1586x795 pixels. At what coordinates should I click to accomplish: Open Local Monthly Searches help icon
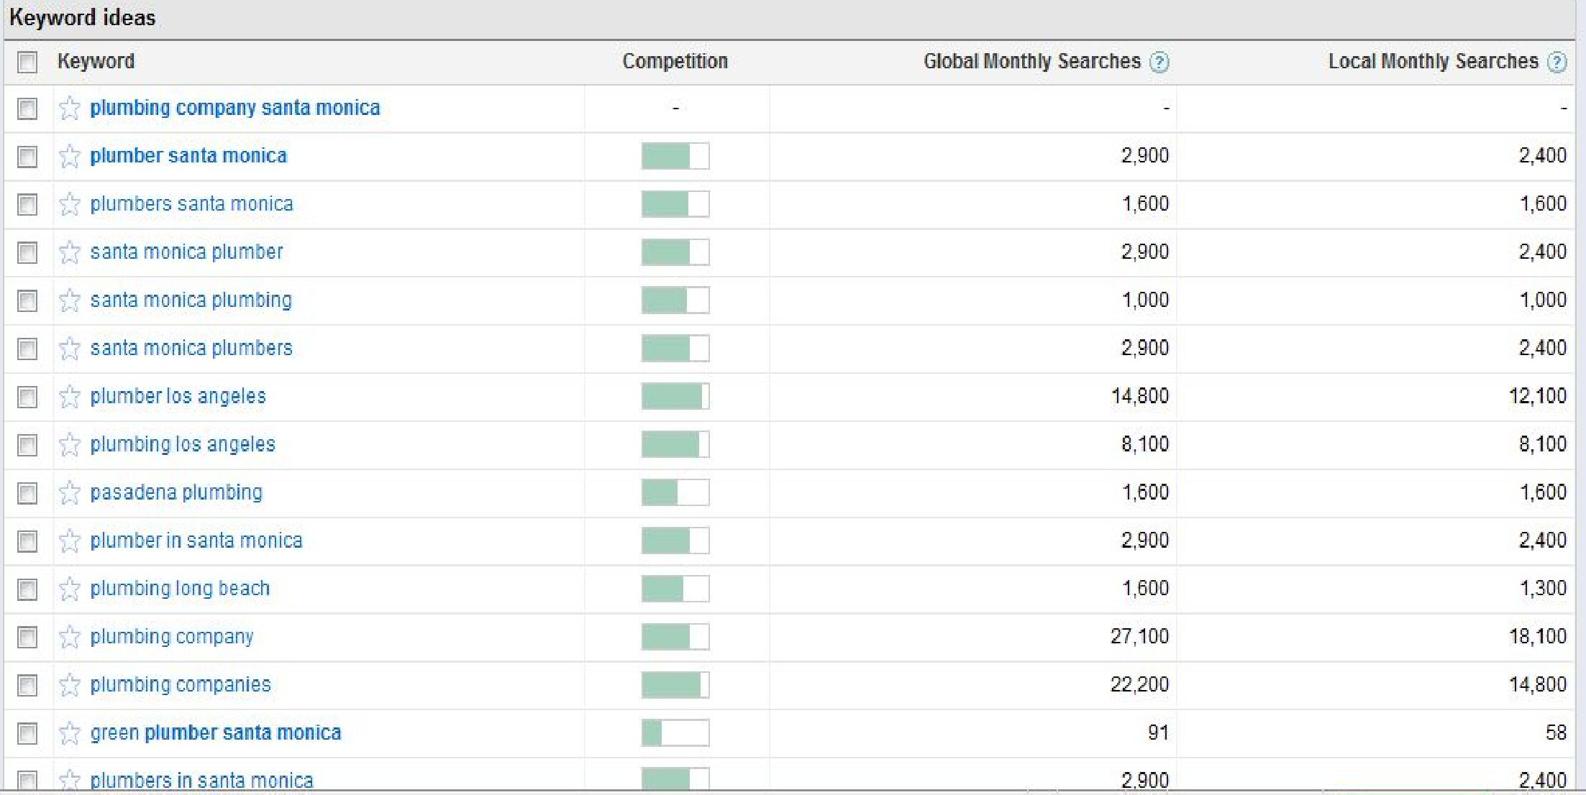click(1556, 62)
